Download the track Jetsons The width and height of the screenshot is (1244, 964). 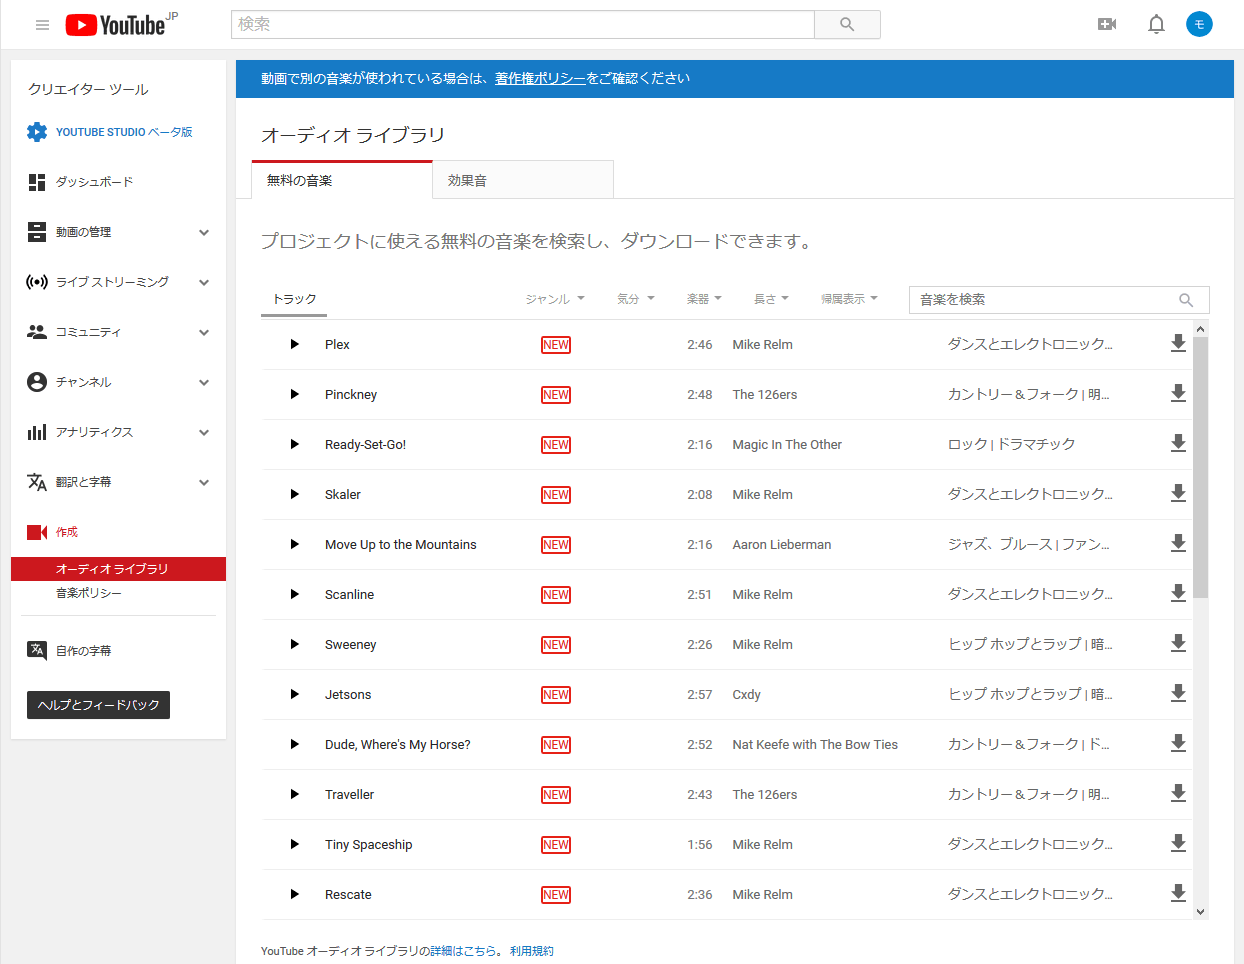pos(1178,693)
